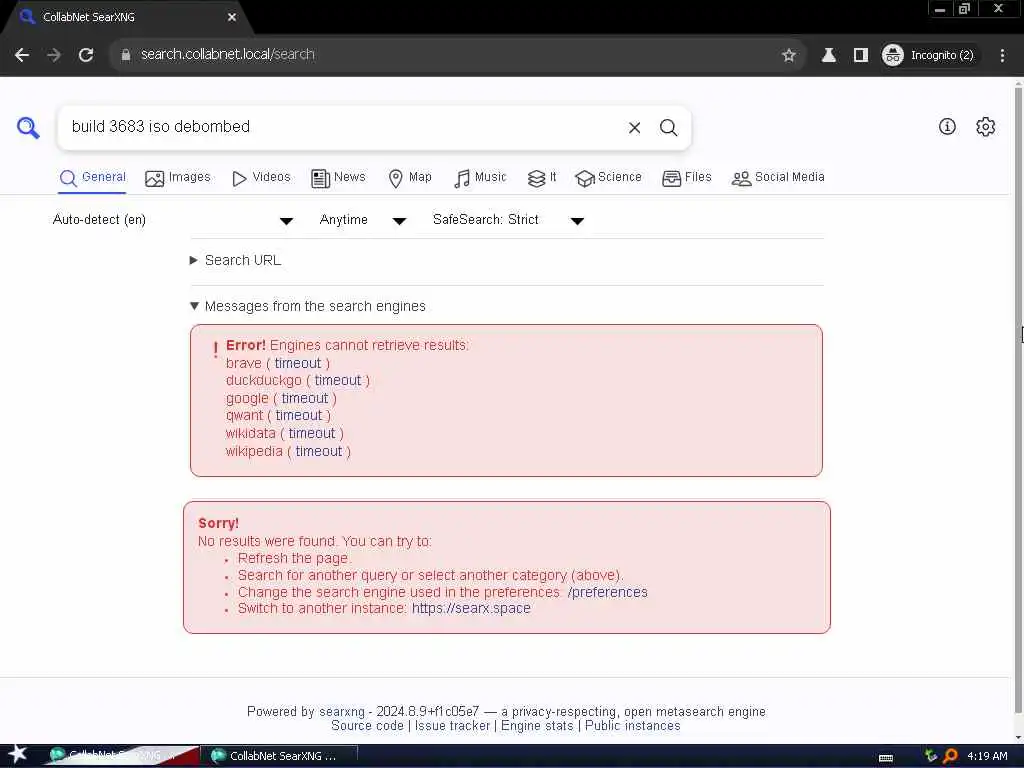Click the SearXNG magnifier logo

(x=28, y=127)
